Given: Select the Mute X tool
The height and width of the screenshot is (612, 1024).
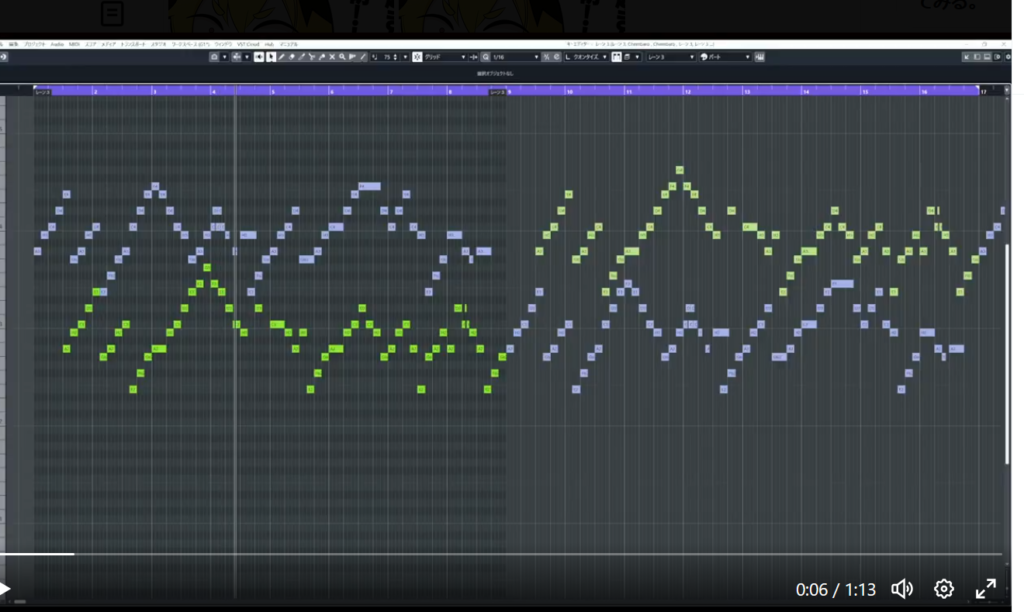Looking at the screenshot, I should [332, 57].
